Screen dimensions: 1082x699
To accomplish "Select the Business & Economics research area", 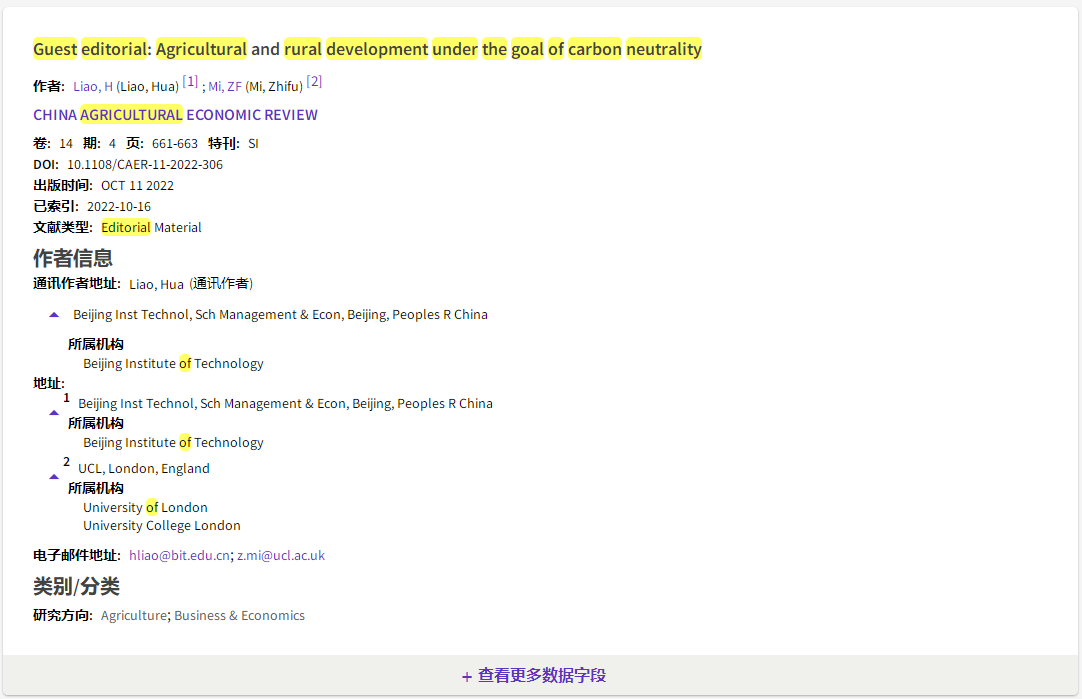I will click(x=239, y=616).
